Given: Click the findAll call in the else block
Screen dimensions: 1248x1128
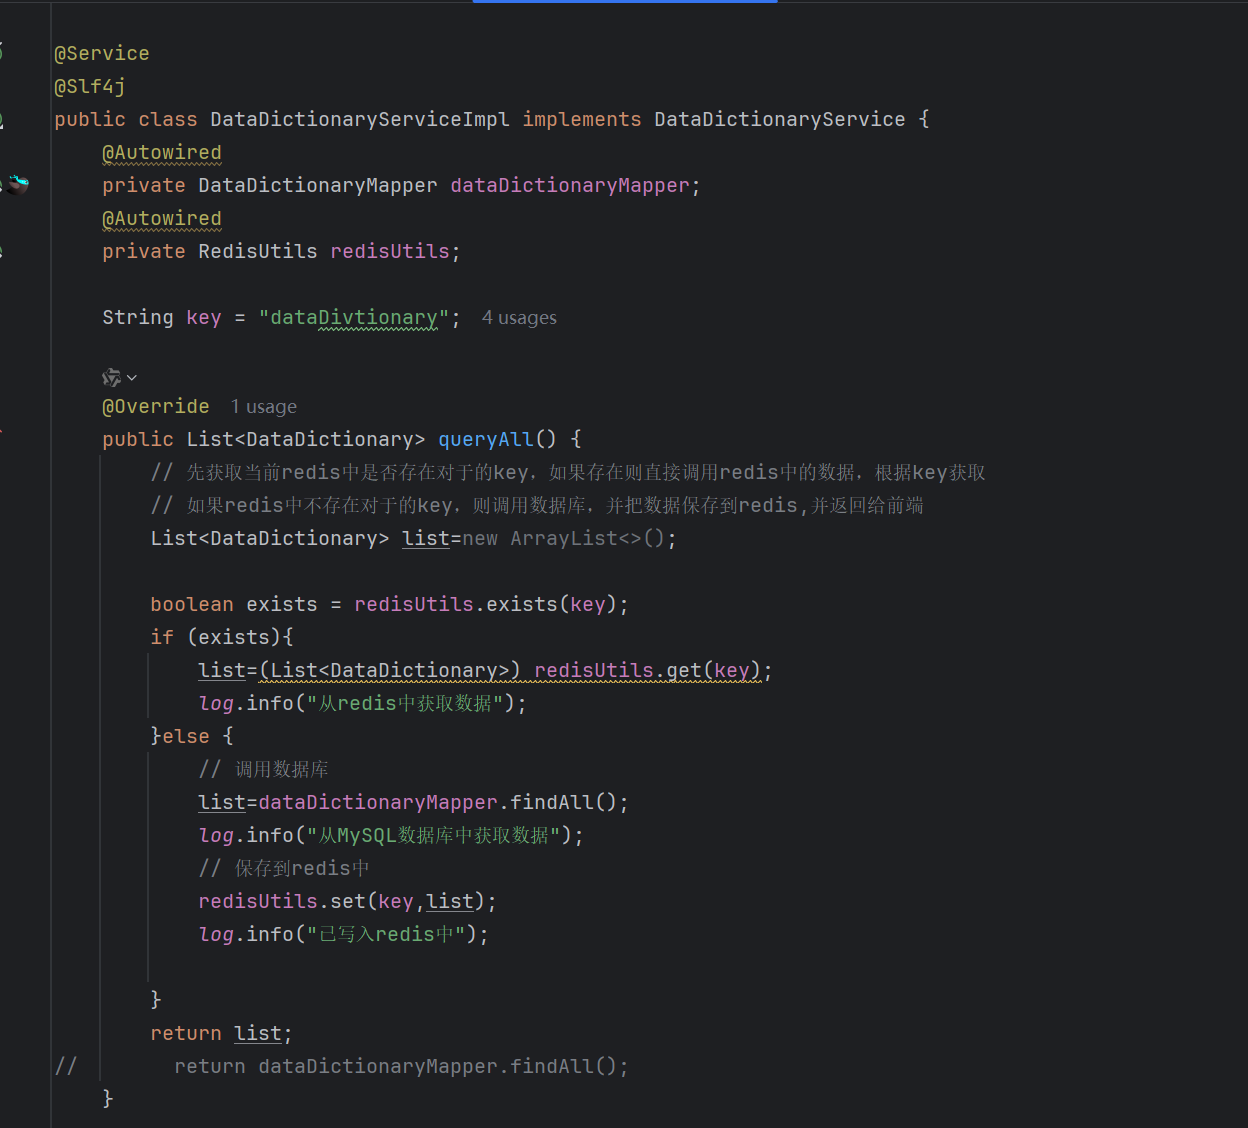Looking at the screenshot, I should click(551, 802).
